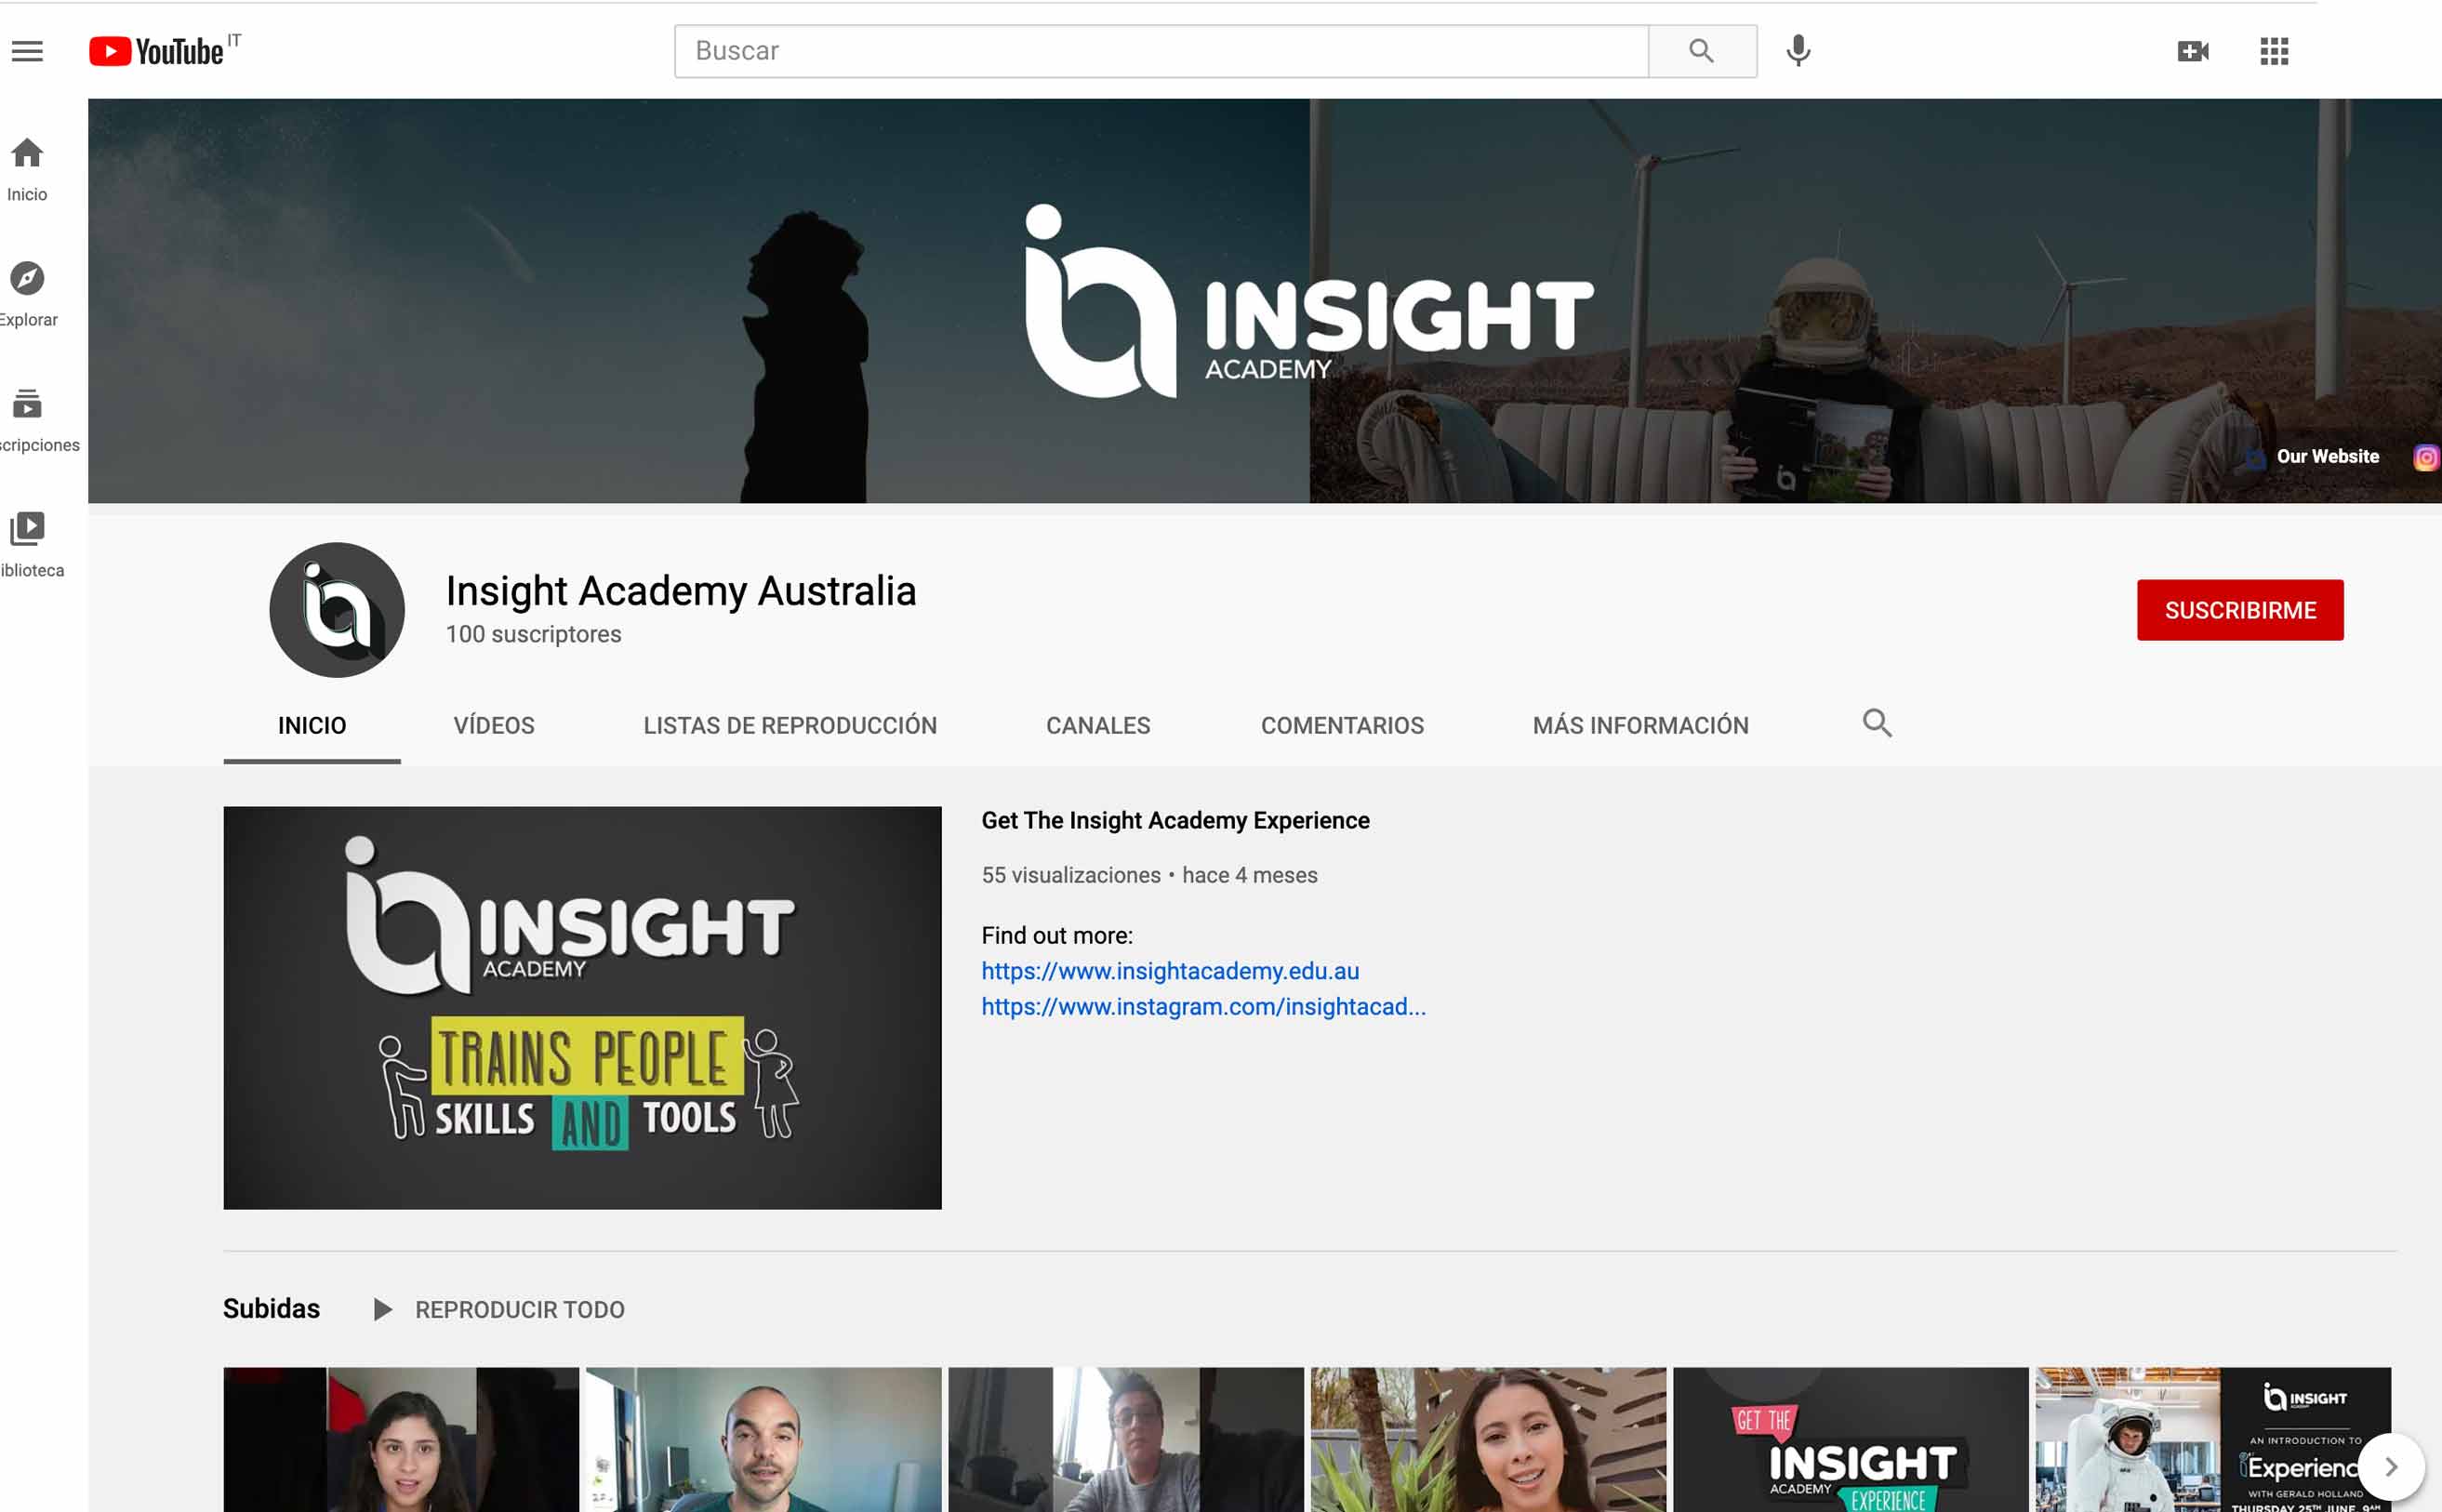Open the Get The Insight Experience thumbnail
Screen dimensions: 2442x1512
[x=1851, y=1440]
